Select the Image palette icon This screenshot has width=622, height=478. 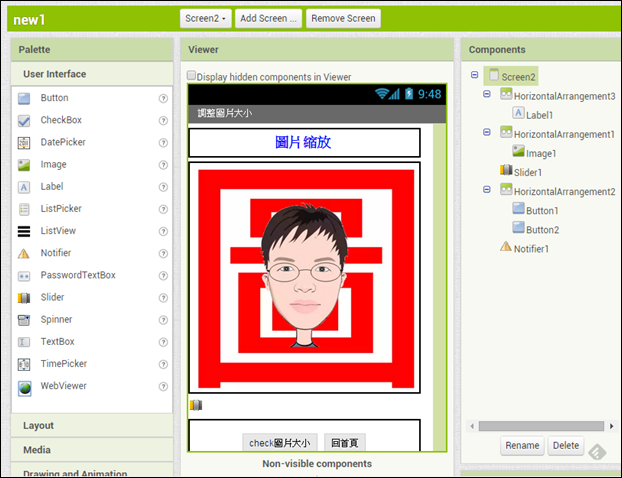pos(24,165)
